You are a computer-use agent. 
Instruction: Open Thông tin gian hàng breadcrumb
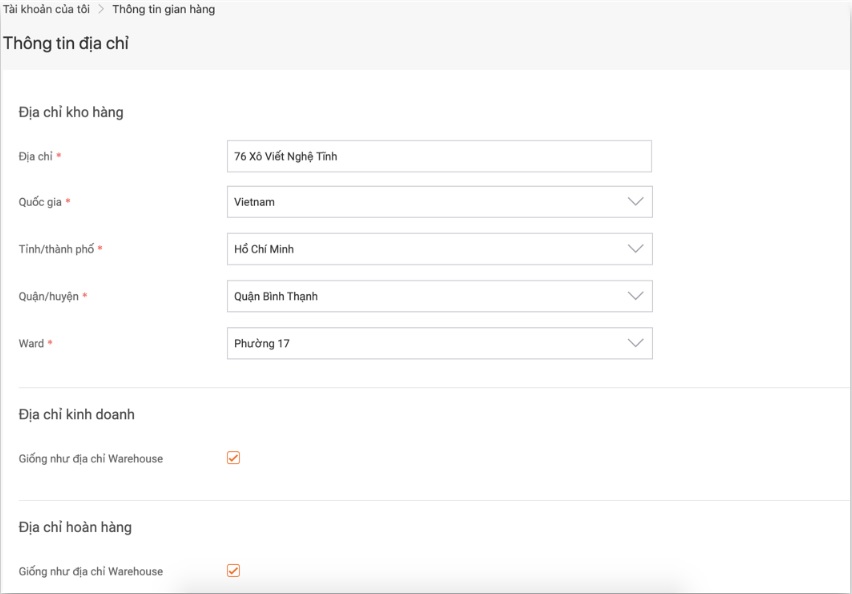pyautogui.click(x=163, y=10)
